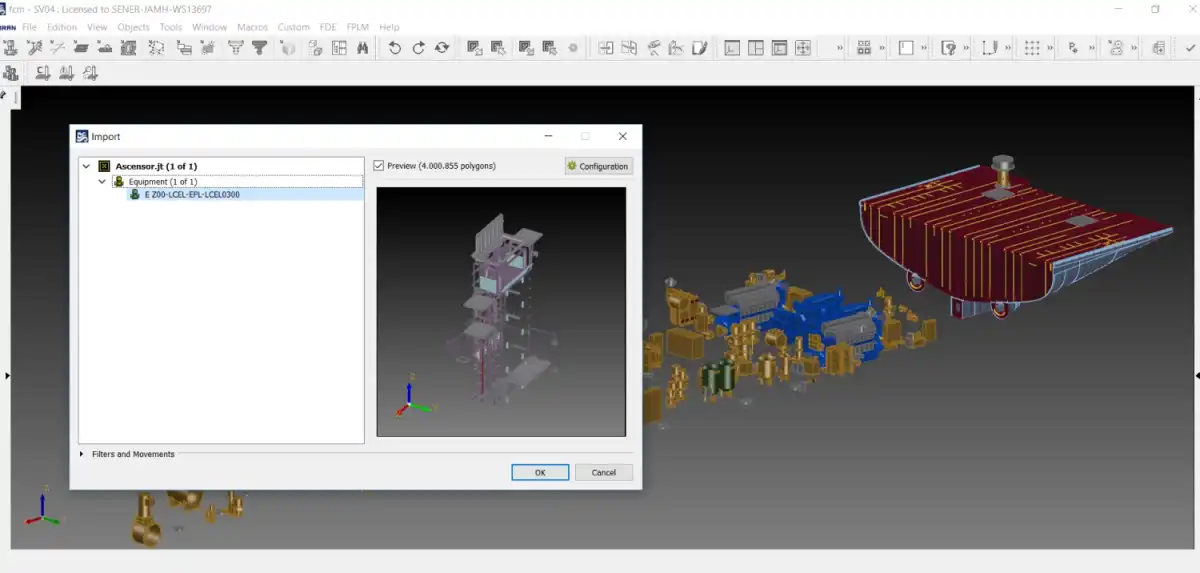Click the solid dark funnel filter icon
This screenshot has height=573, width=1200.
[260, 48]
